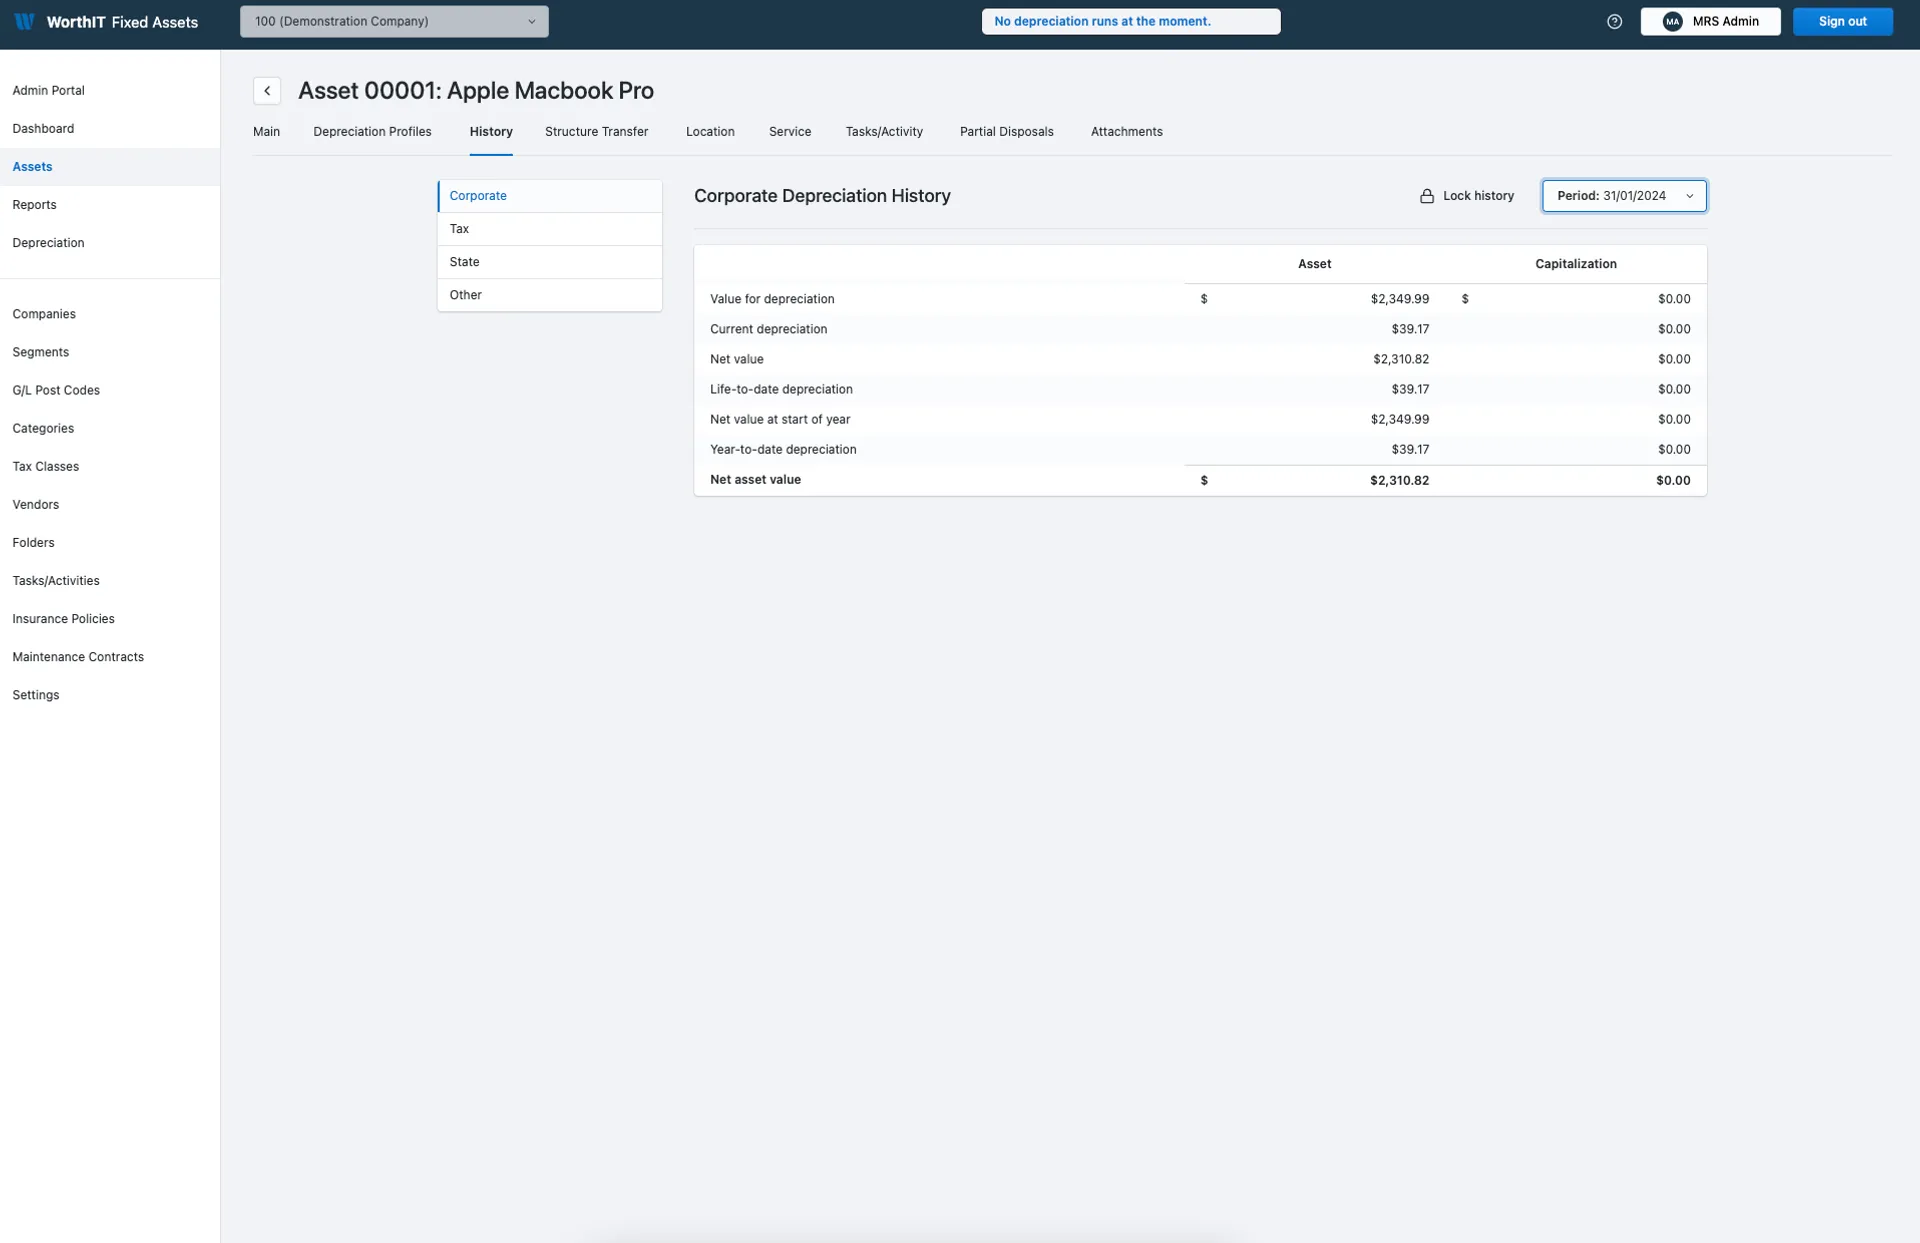This screenshot has width=1920, height=1243.
Task: Click the lock icon beside Lock history
Action: coord(1427,196)
